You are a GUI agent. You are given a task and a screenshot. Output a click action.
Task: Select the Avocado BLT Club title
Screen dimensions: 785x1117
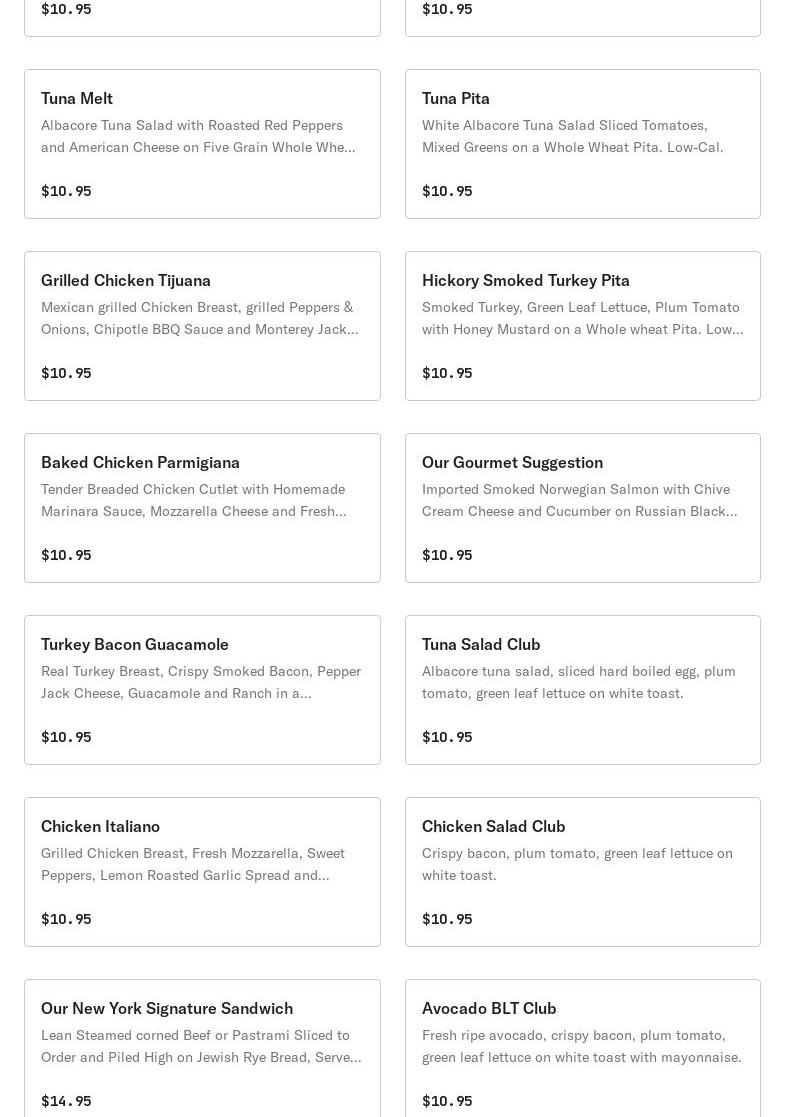[x=489, y=1008]
